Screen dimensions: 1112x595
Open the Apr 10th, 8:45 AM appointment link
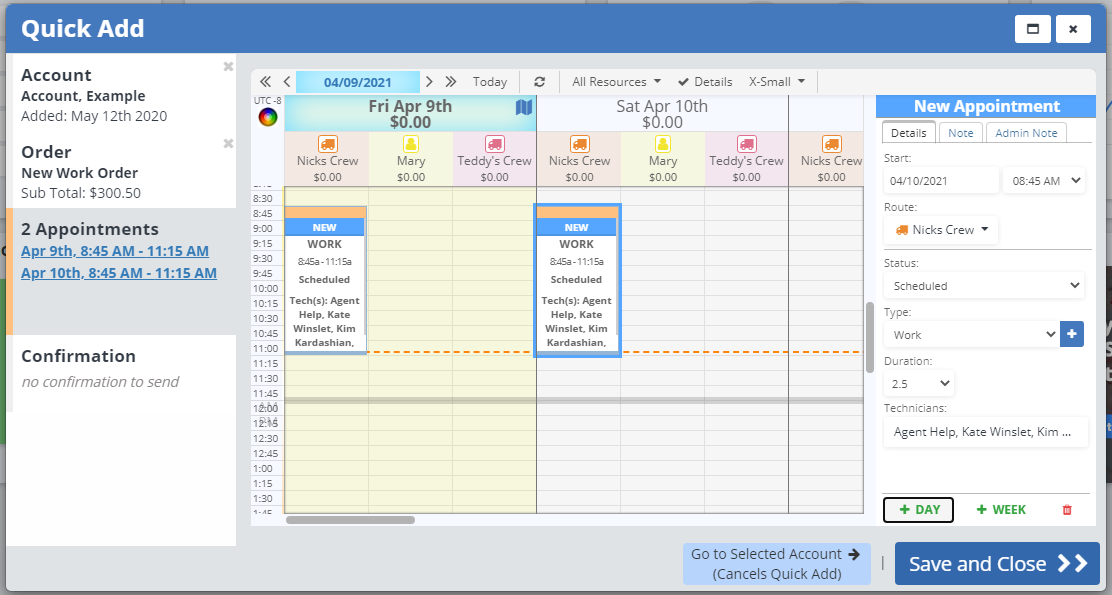coord(119,273)
